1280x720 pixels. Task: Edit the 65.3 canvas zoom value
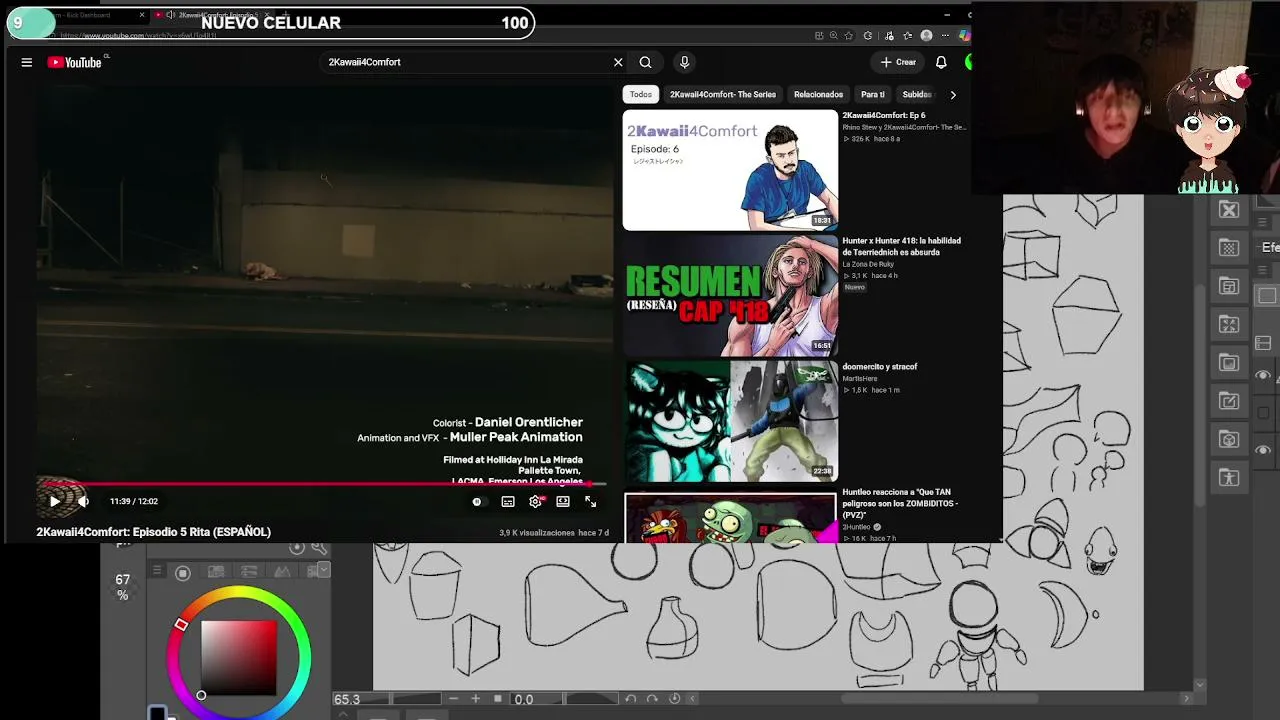coord(360,699)
